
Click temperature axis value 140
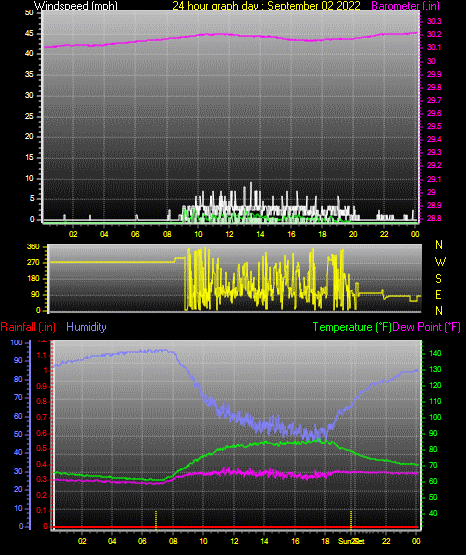click(x=435, y=353)
